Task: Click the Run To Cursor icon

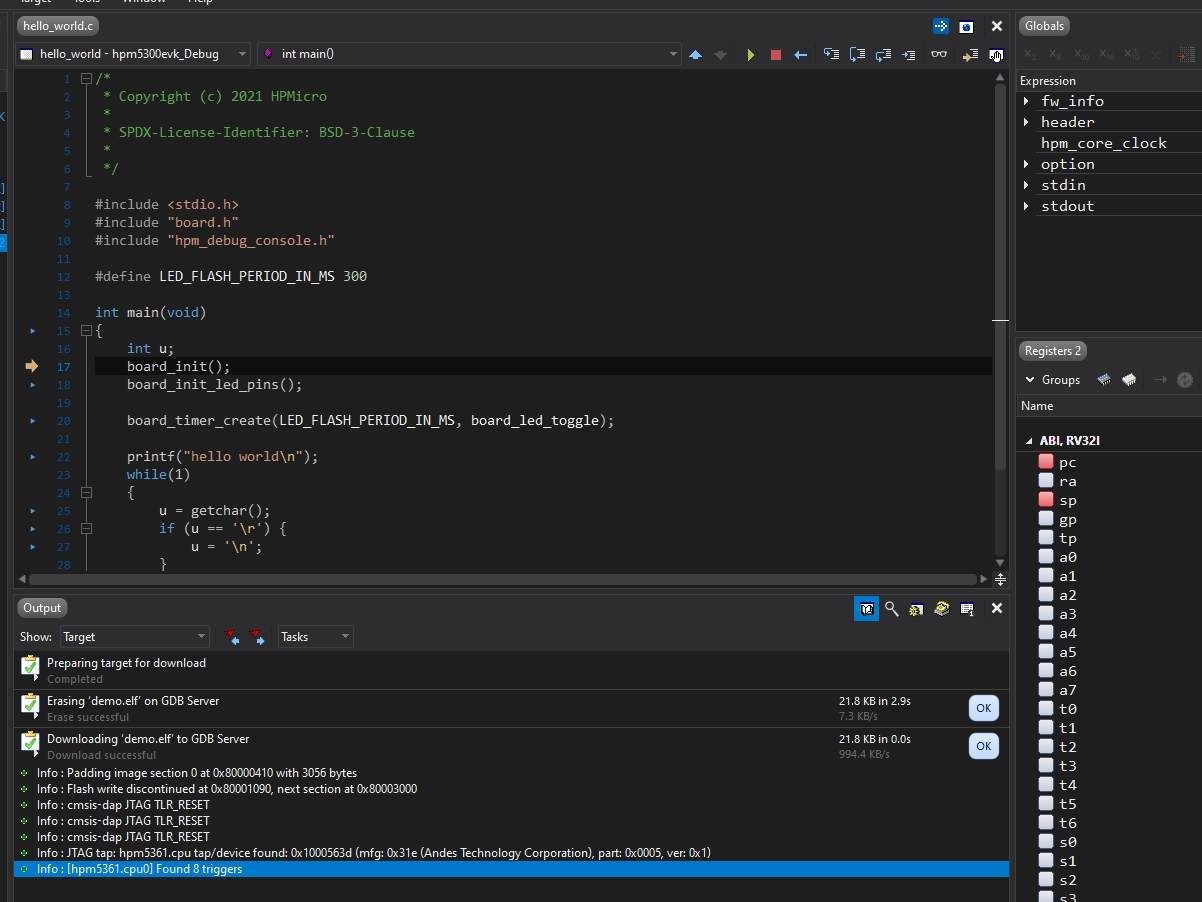Action: (x=908, y=54)
